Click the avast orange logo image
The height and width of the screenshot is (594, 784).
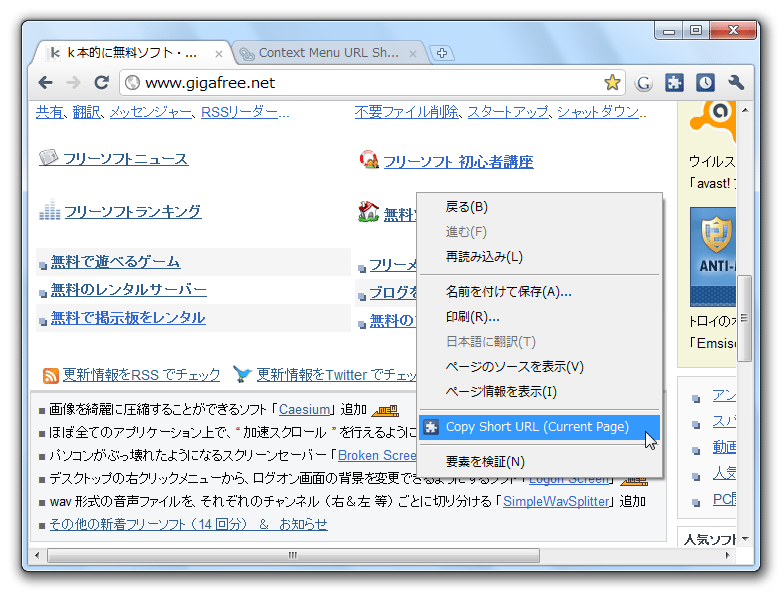(712, 121)
